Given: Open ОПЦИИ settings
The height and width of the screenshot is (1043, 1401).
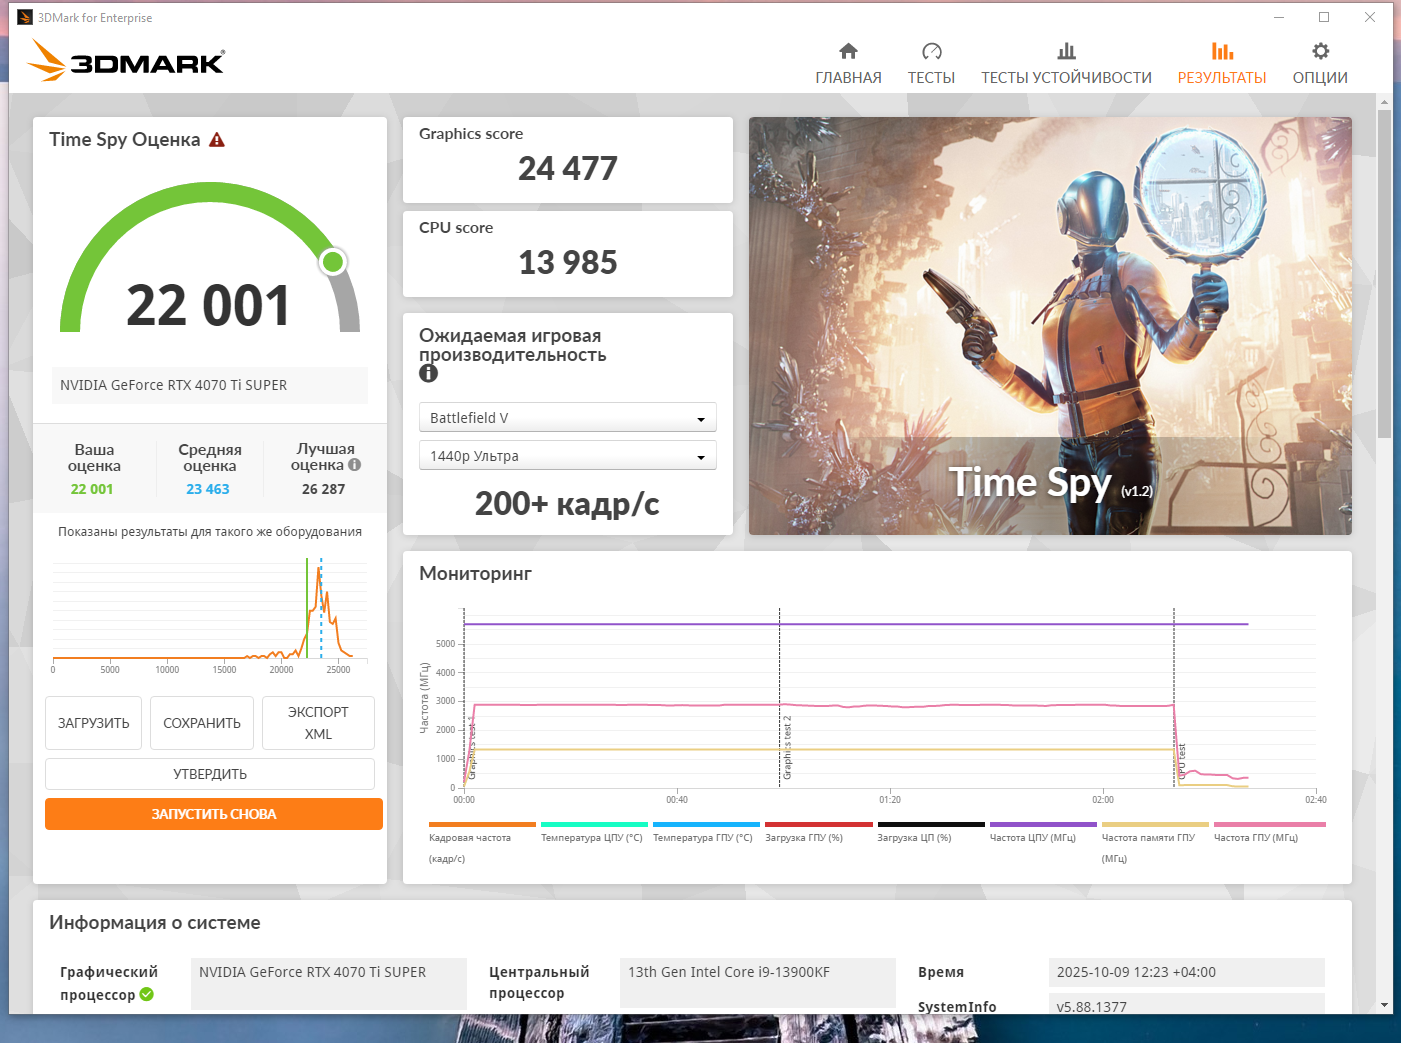Looking at the screenshot, I should [1320, 64].
